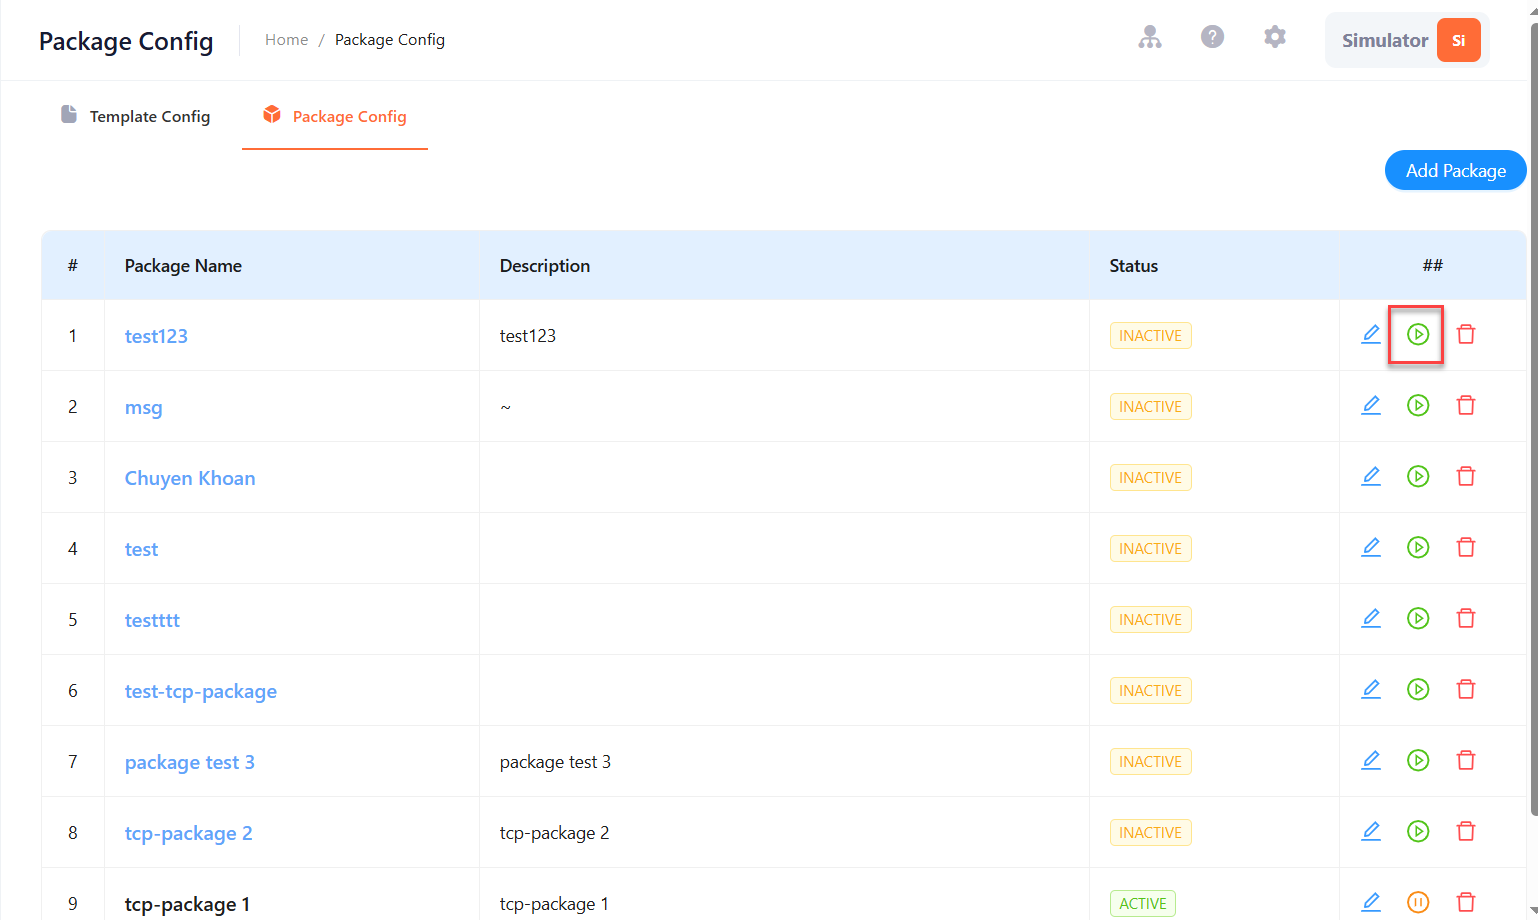Edit the Chuyen Khoan package
1538x920 pixels.
pyautogui.click(x=1371, y=476)
